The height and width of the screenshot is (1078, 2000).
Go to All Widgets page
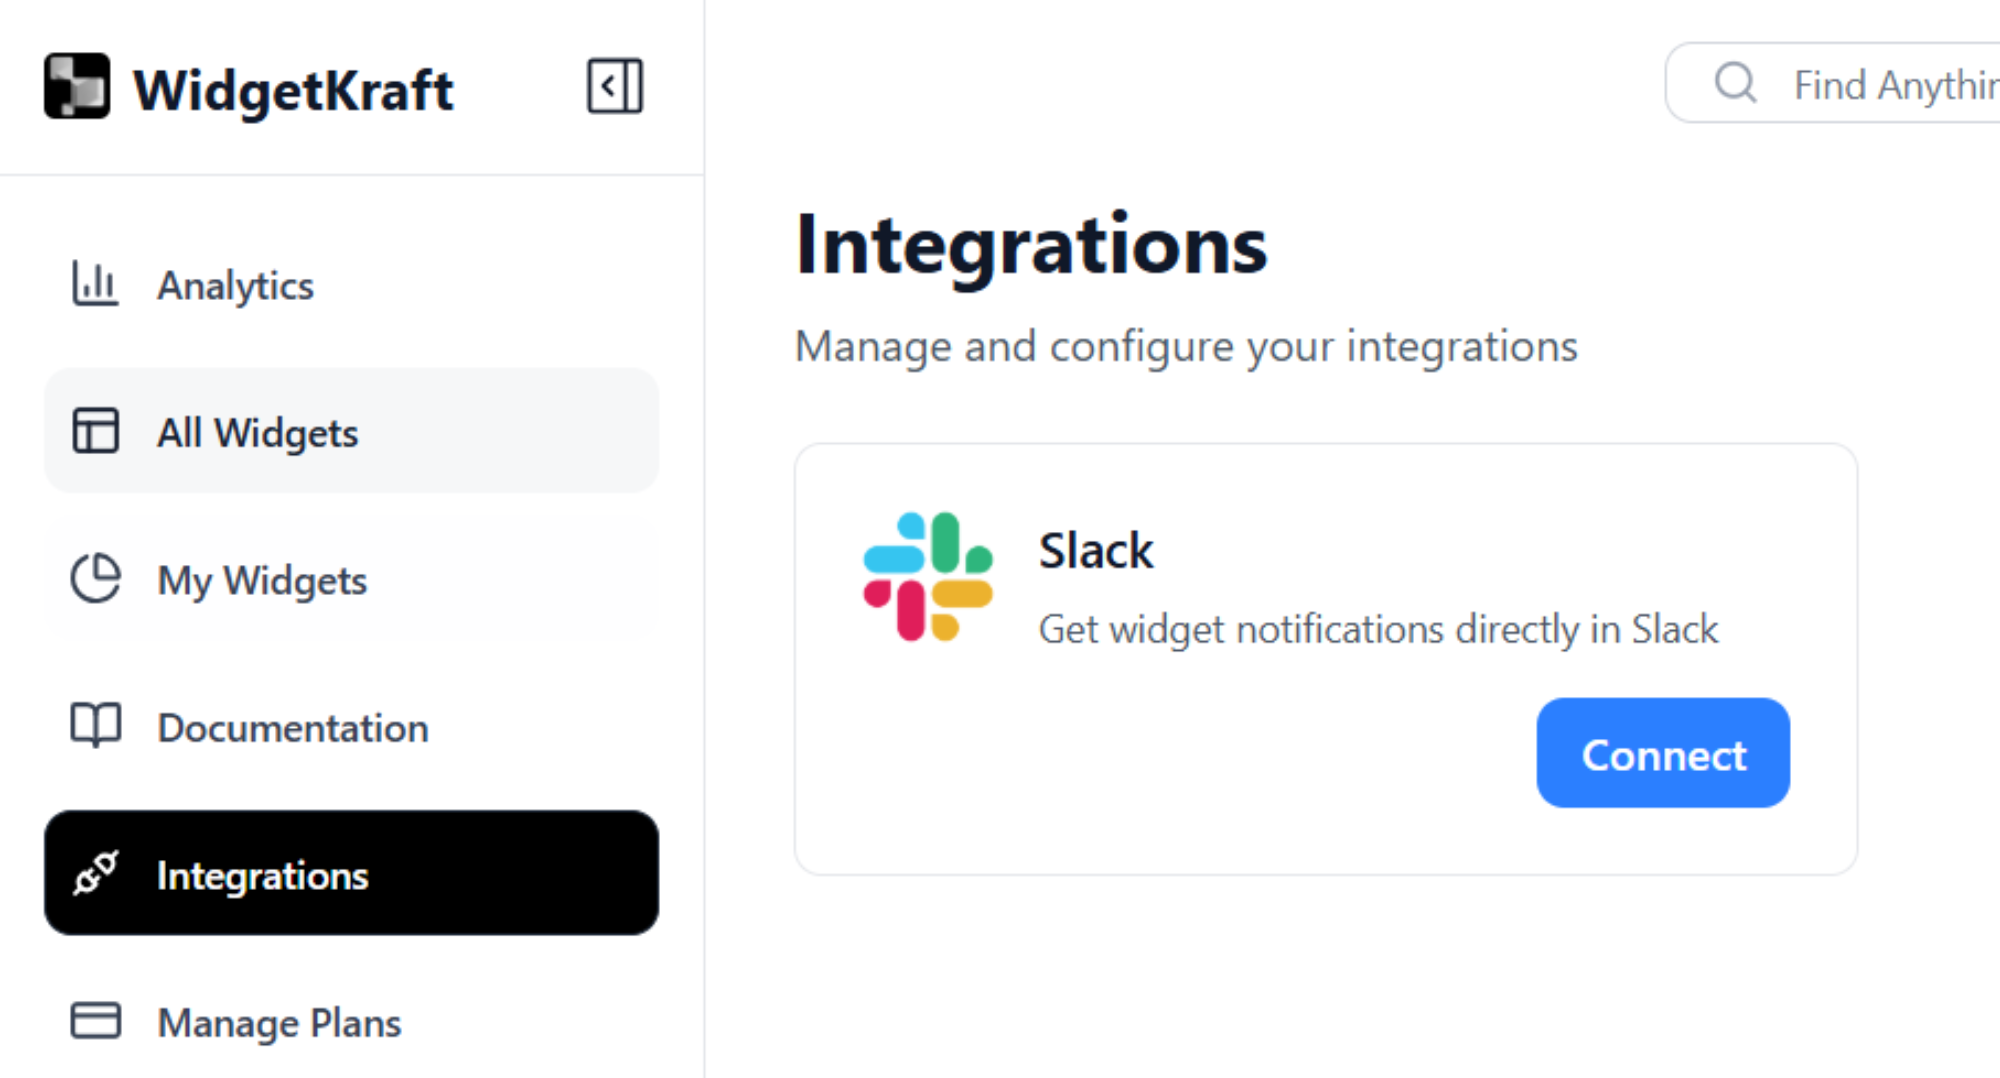(x=257, y=432)
